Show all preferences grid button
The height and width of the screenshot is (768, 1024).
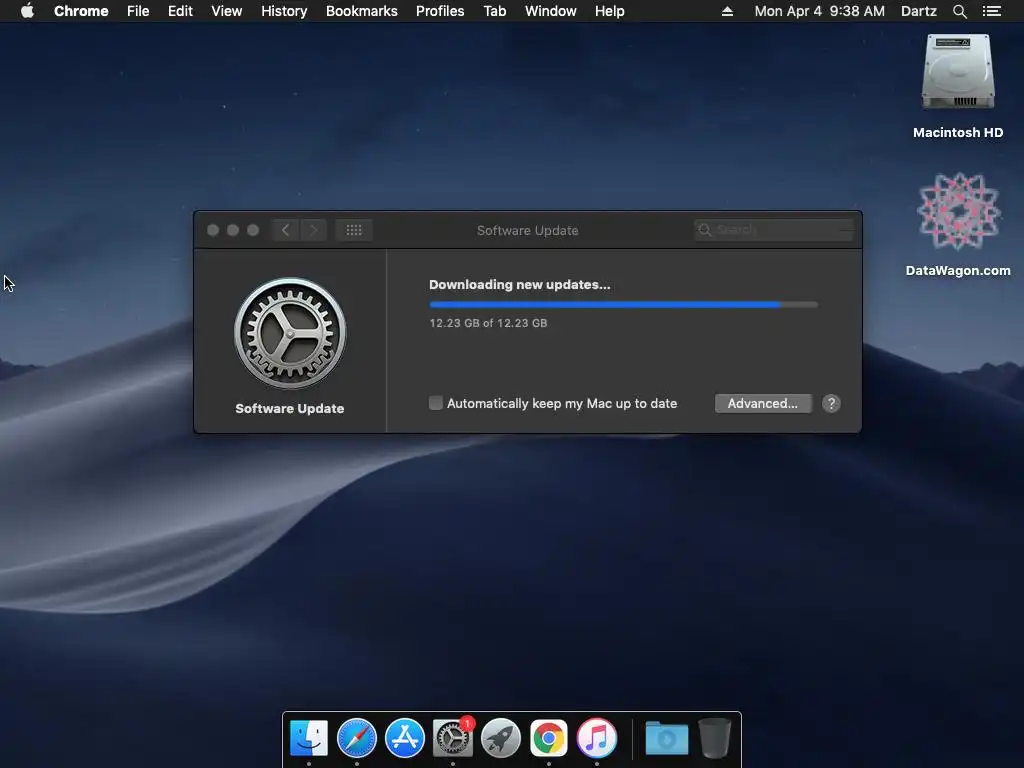coord(354,230)
